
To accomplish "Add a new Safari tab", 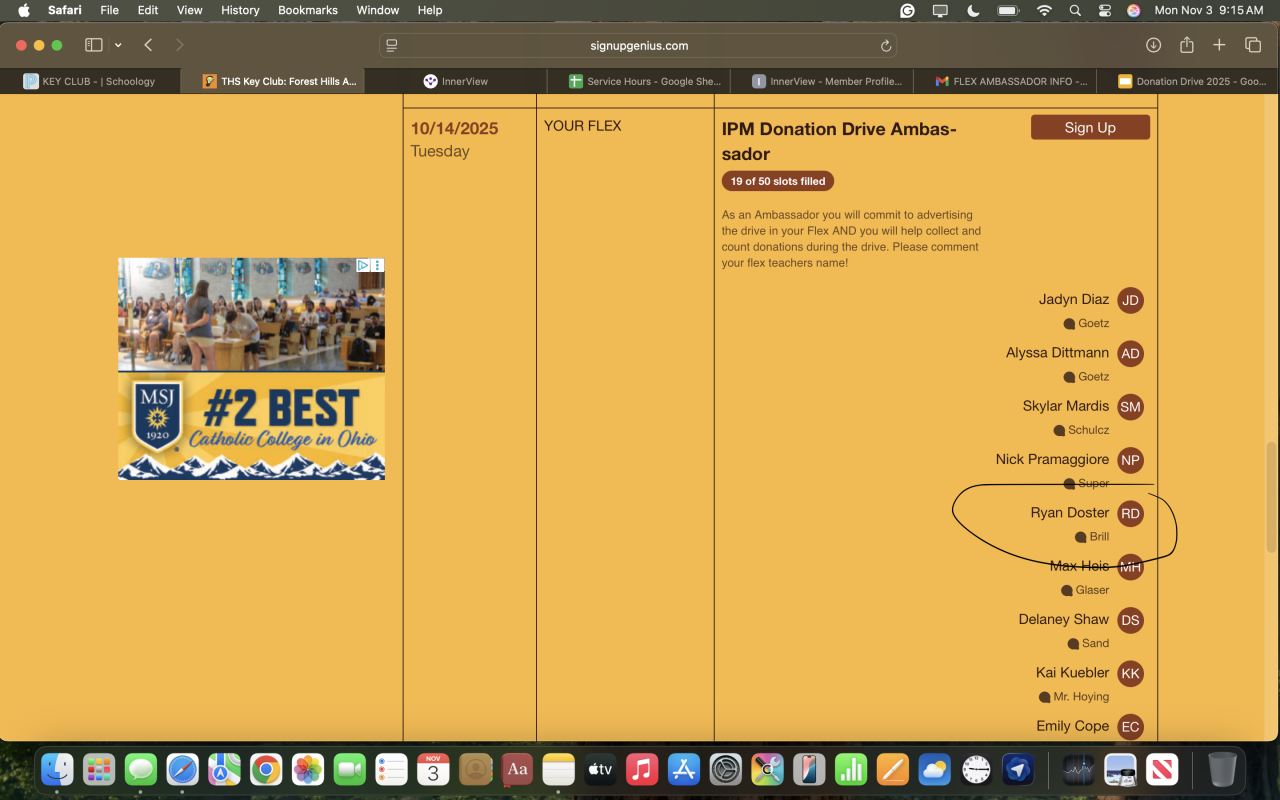I will (x=1219, y=45).
